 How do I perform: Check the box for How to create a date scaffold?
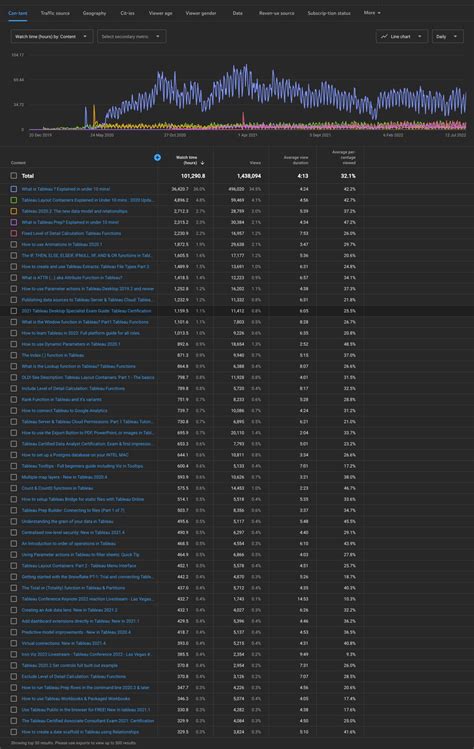pyautogui.click(x=14, y=732)
